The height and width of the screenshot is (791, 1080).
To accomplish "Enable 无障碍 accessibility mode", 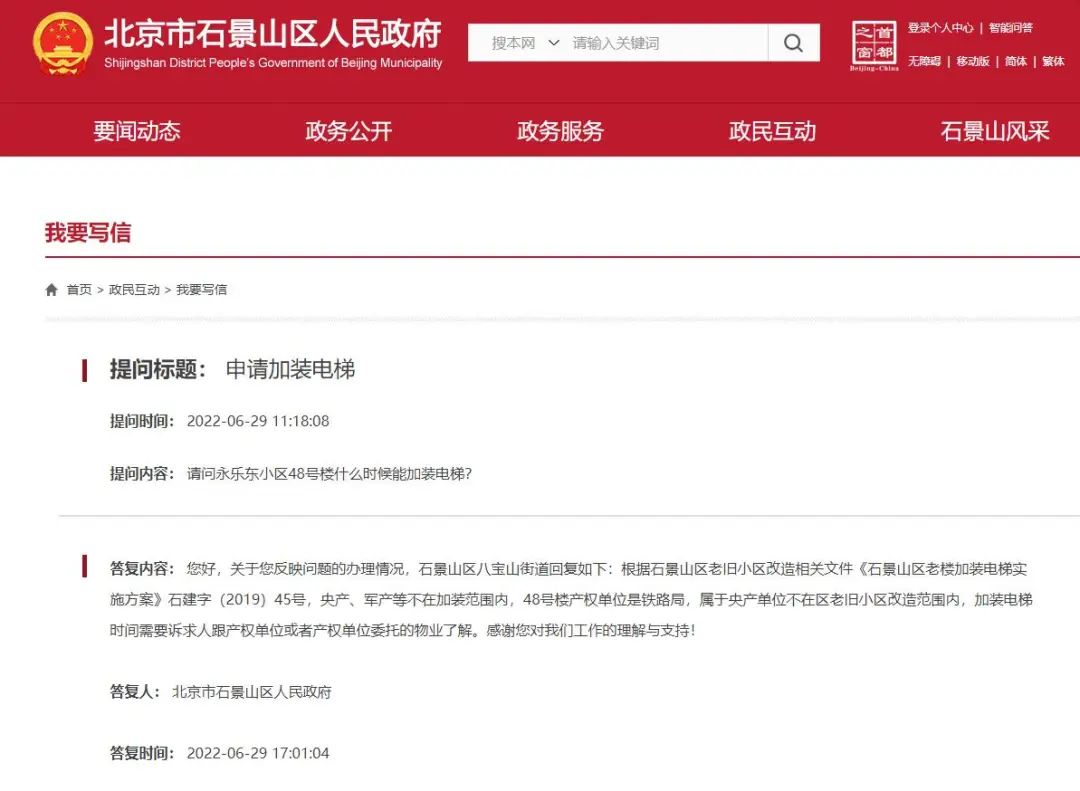I will click(x=924, y=61).
